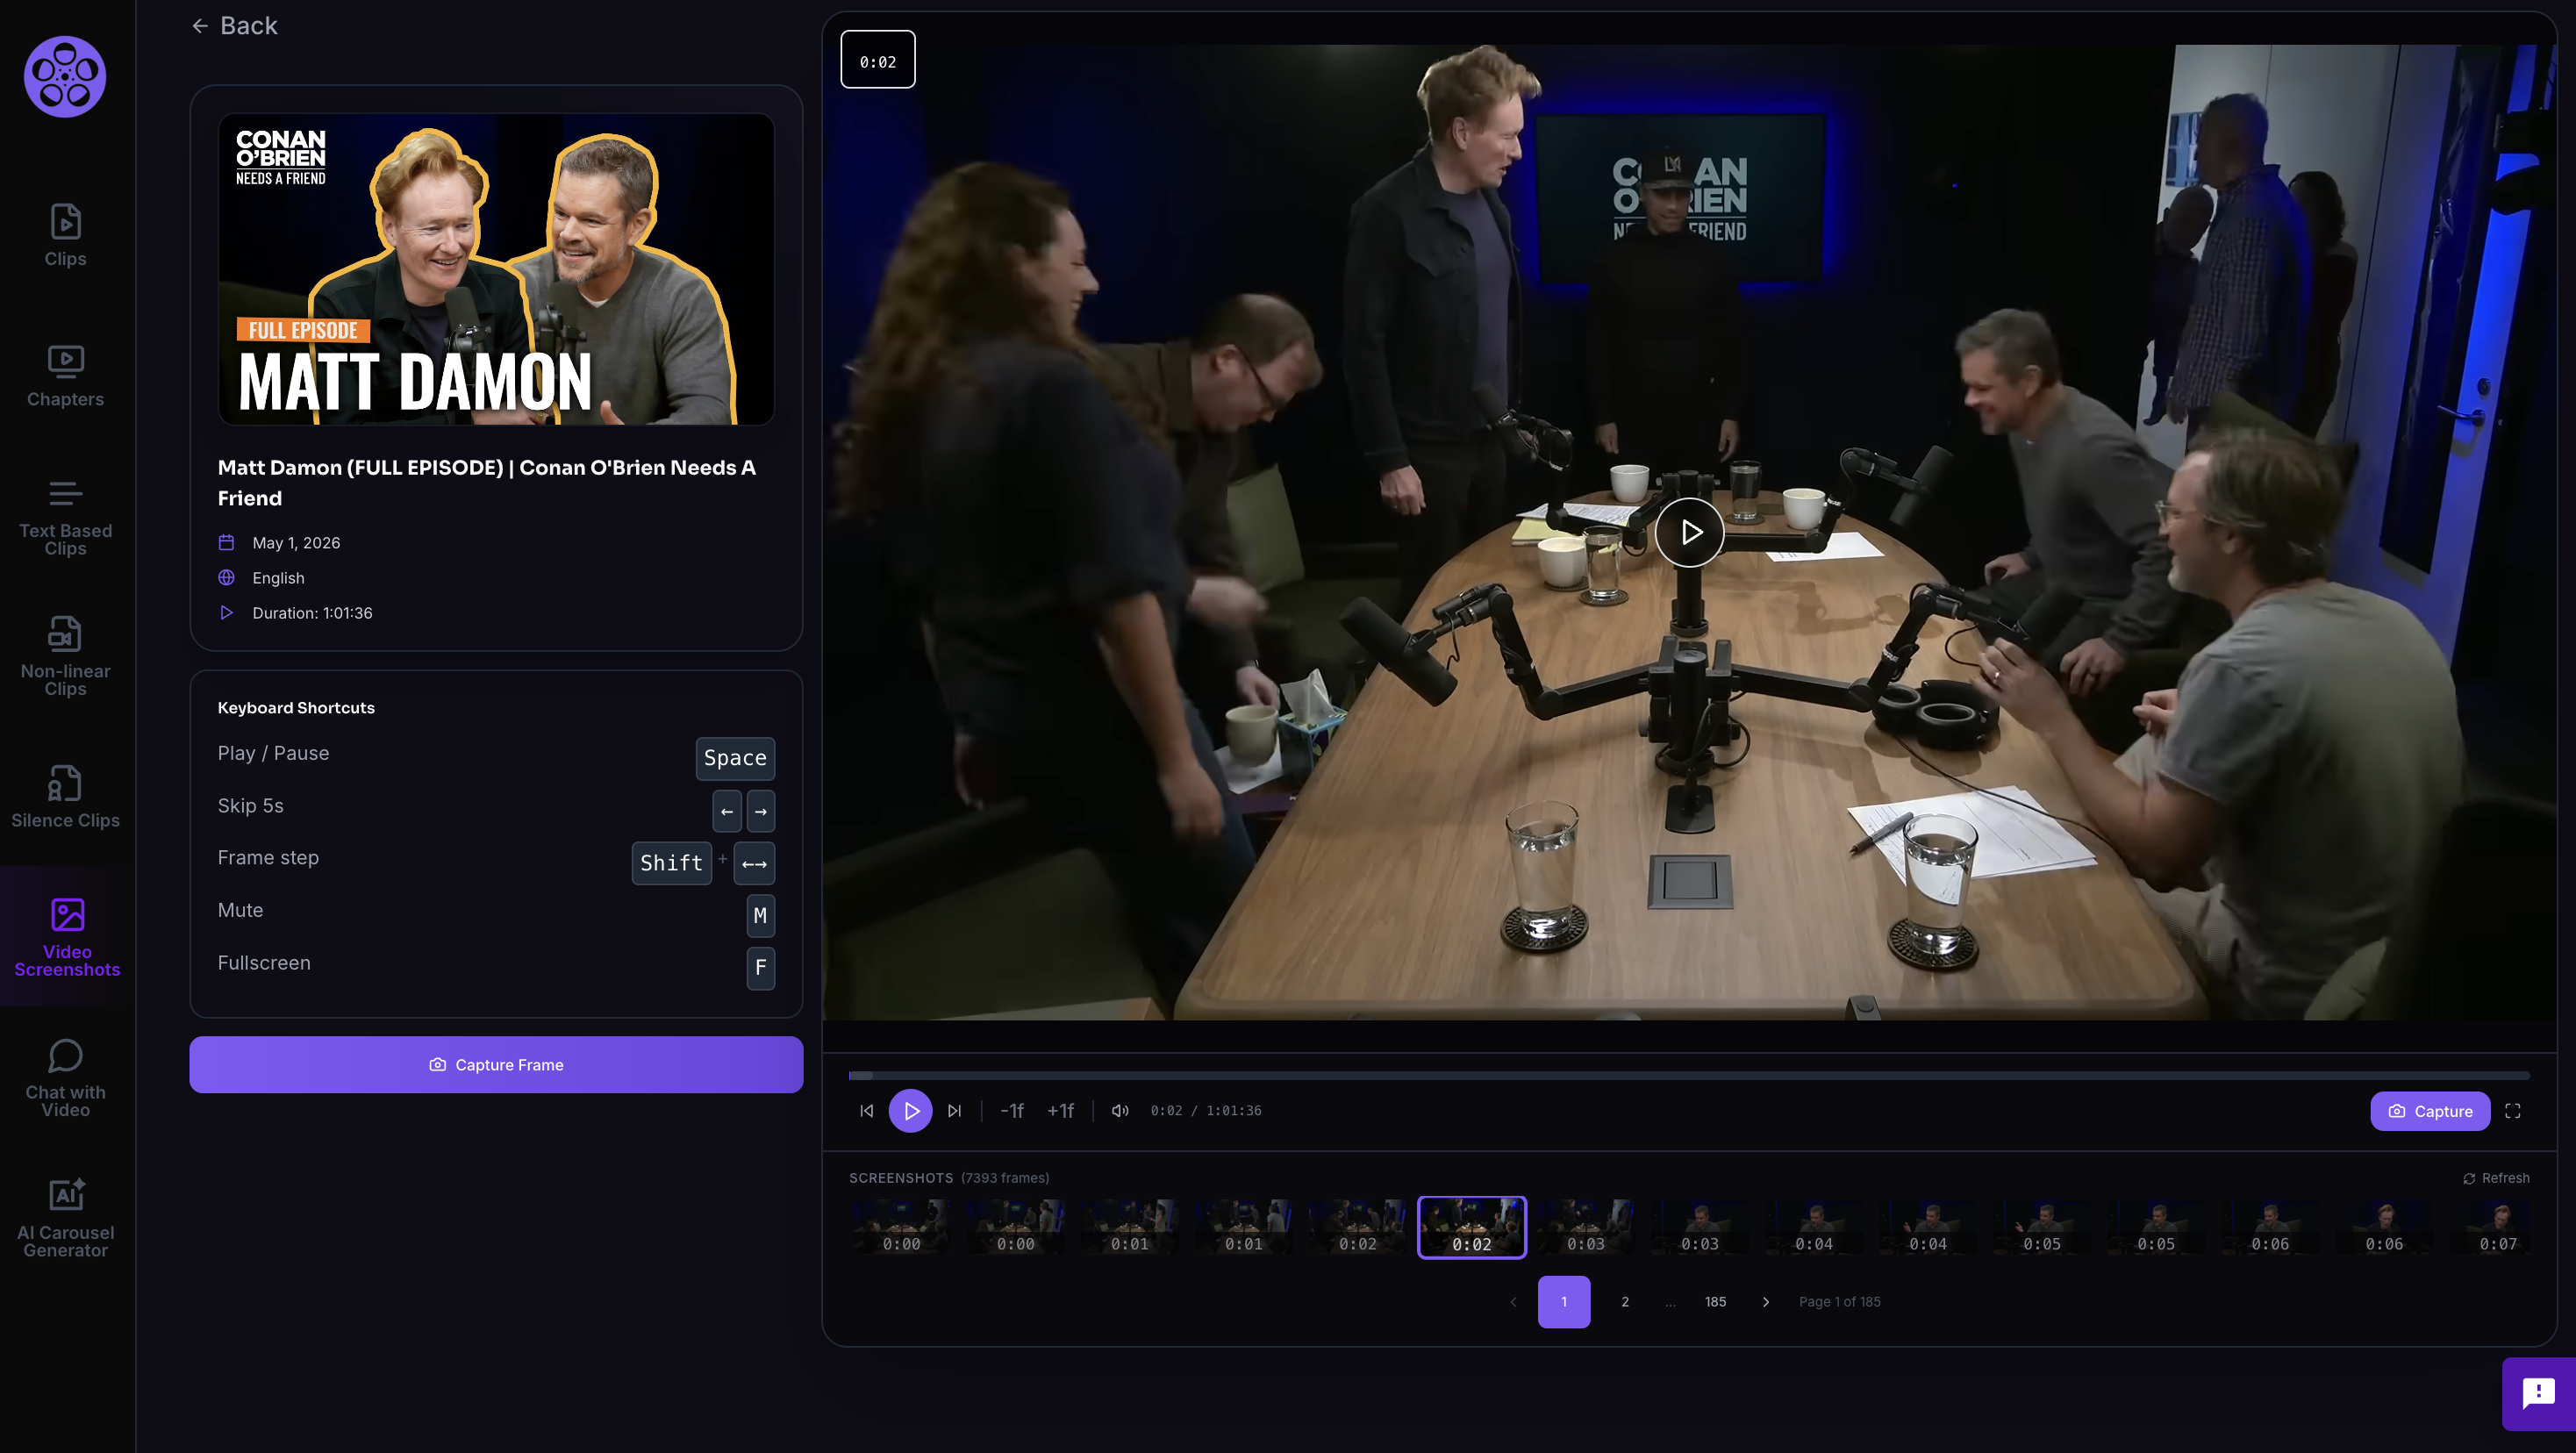Click the video title text

487,482
